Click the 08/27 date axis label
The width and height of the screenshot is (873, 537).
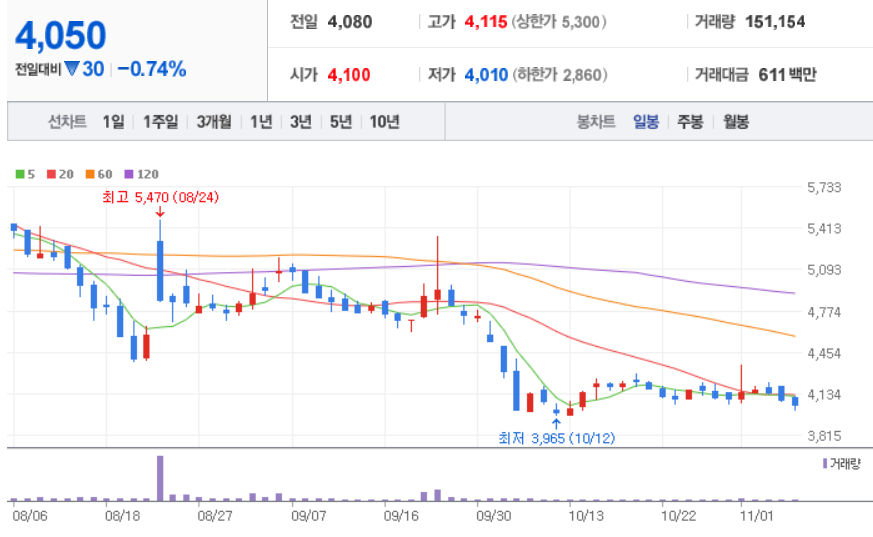pos(215,516)
